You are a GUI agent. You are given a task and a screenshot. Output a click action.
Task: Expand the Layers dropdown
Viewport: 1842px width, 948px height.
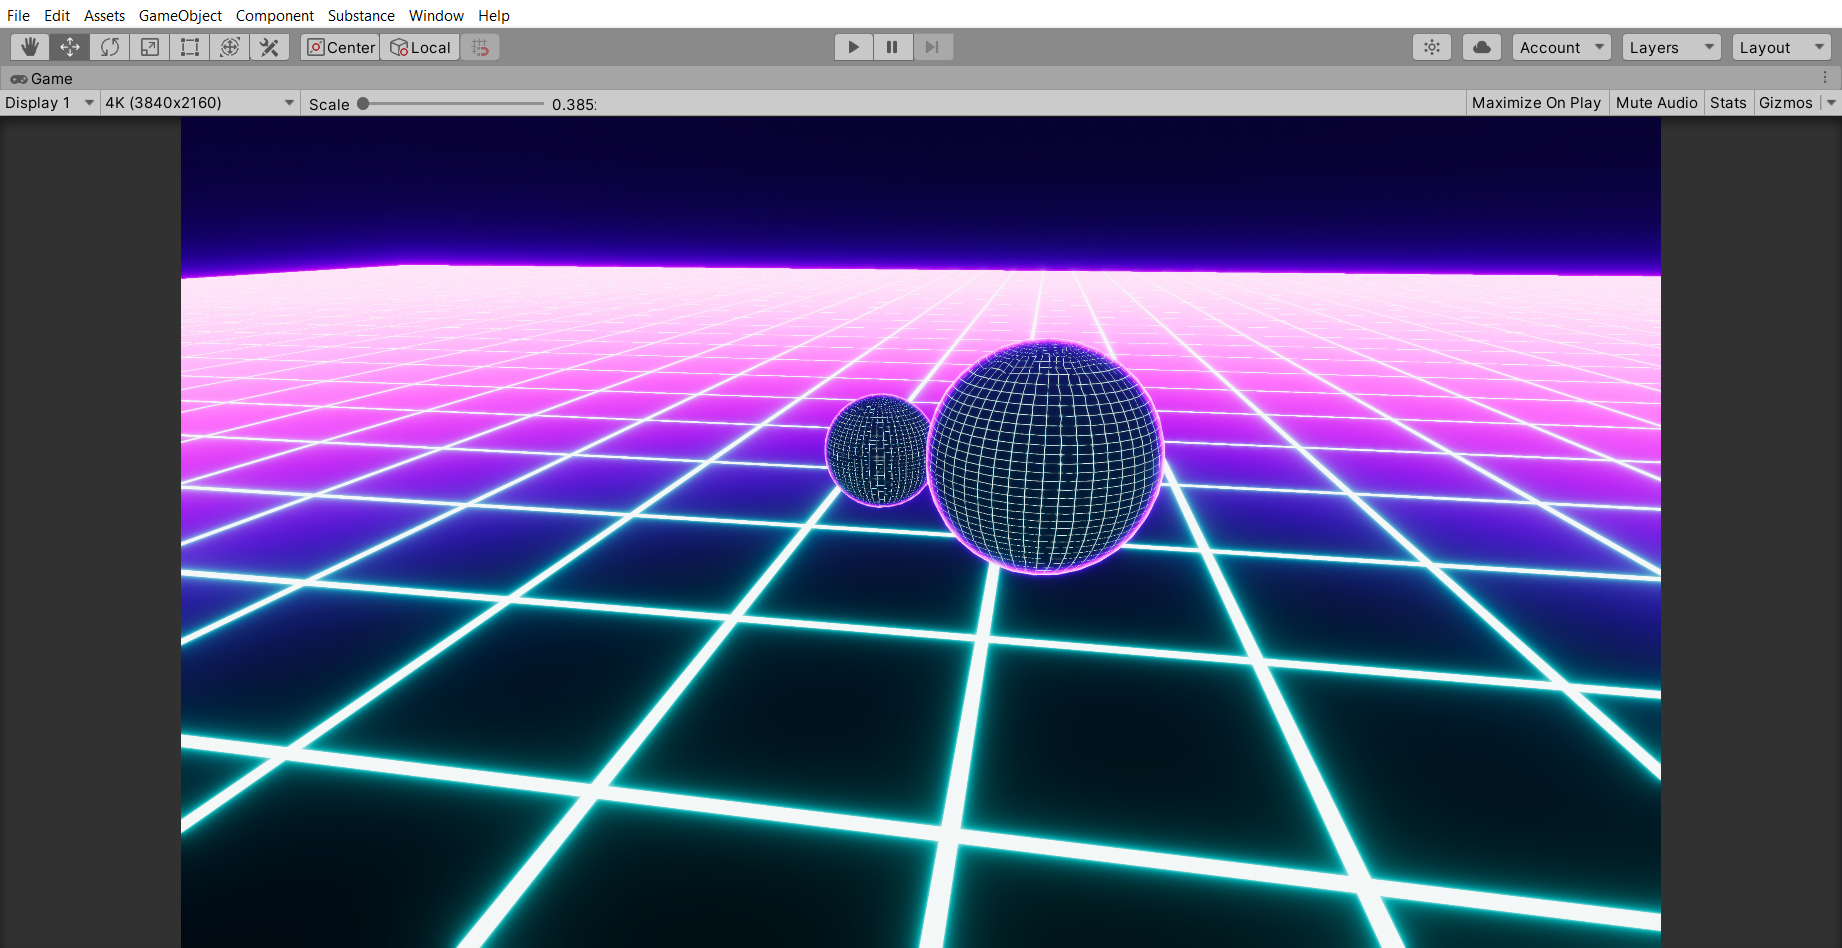coord(1672,47)
